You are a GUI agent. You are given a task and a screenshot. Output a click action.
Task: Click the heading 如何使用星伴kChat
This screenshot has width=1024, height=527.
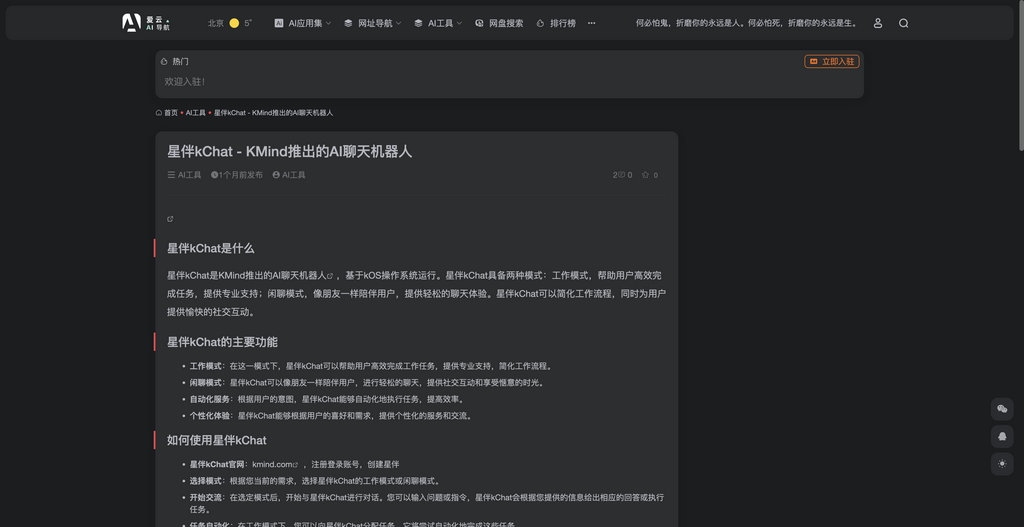click(x=217, y=440)
